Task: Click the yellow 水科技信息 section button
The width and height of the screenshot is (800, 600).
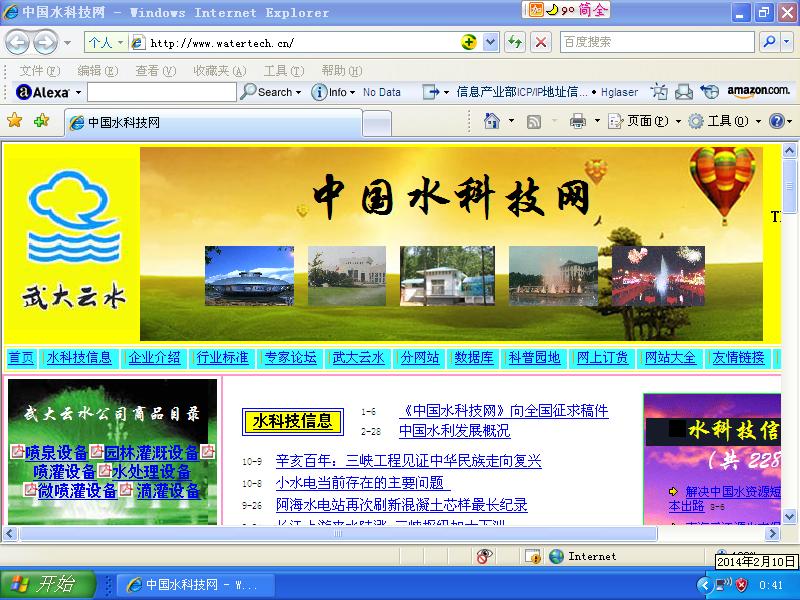Action: coord(293,421)
